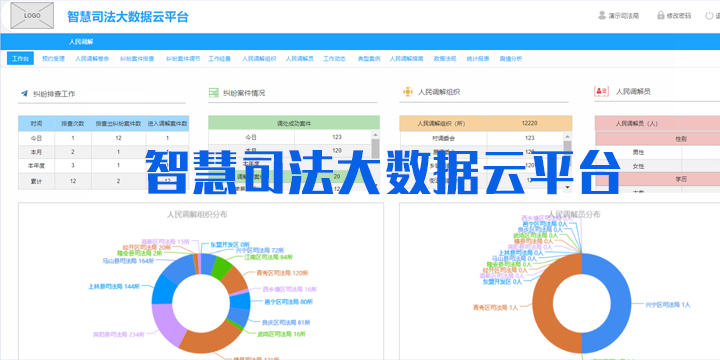Click the 智慧司法大数据云平台 header title
This screenshot has width=720, height=360.
[x=128, y=17]
